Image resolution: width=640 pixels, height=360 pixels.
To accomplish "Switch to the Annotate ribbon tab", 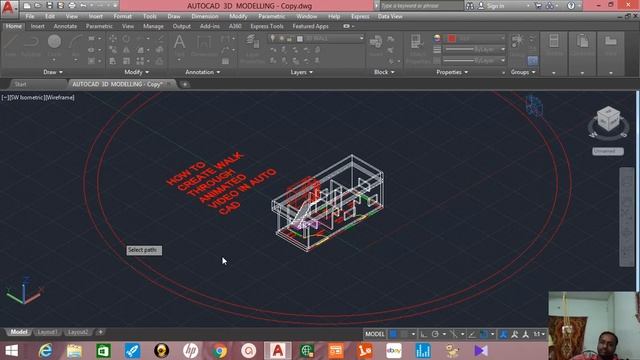I will pyautogui.click(x=65, y=26).
